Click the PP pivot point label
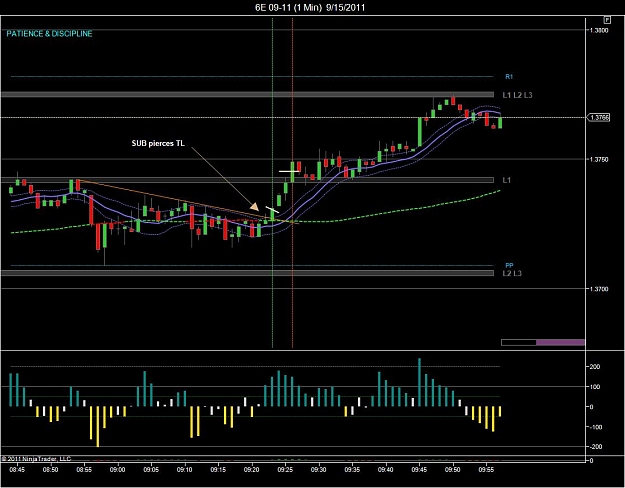Screen dimensions: 625x488 click(509, 265)
